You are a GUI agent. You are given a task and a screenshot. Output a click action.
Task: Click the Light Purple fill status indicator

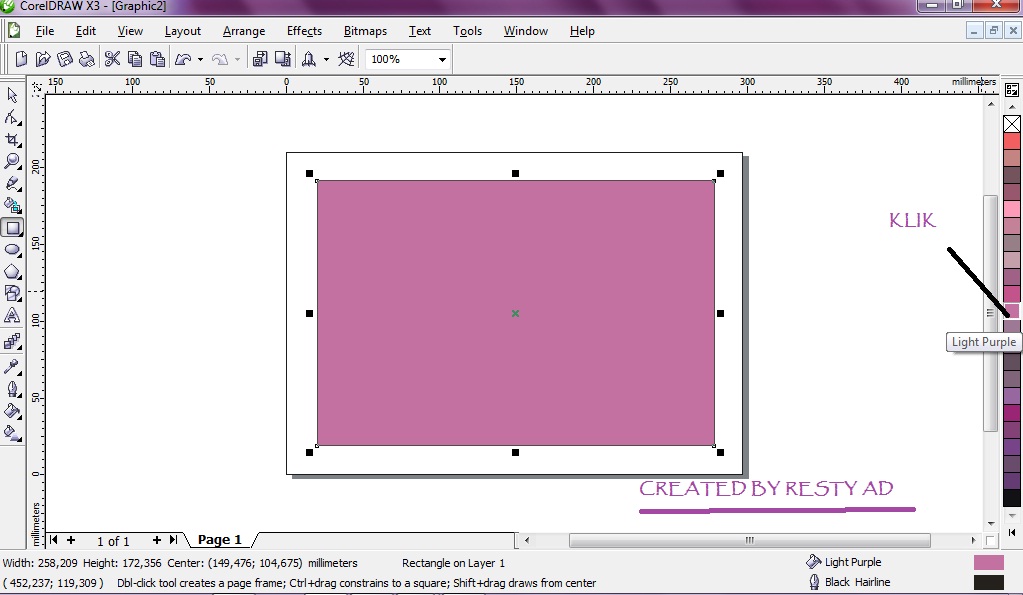click(x=988, y=562)
